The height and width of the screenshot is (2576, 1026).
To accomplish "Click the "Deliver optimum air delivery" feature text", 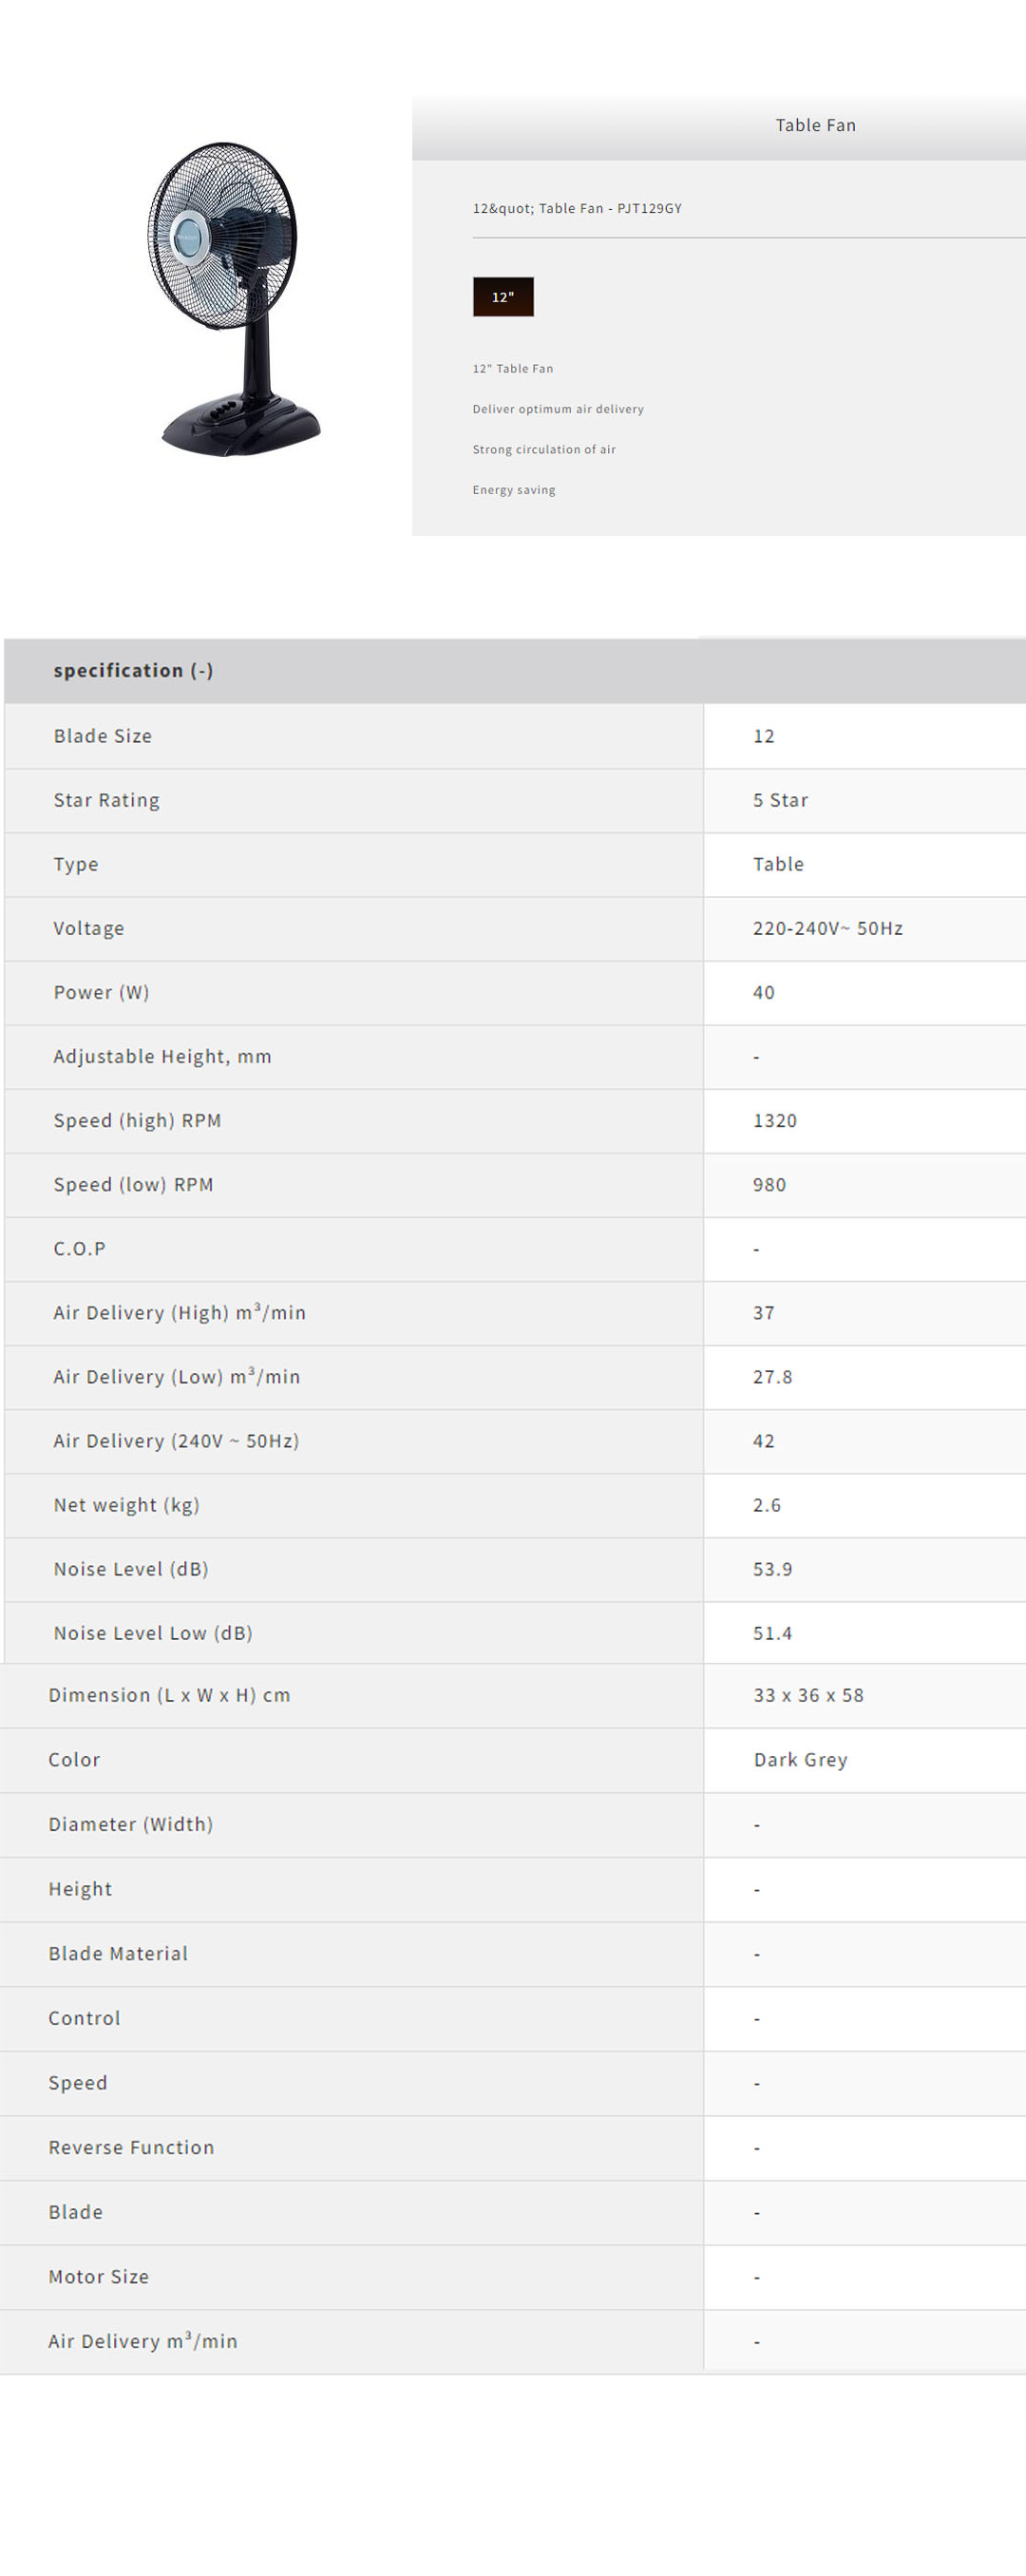I will (558, 409).
